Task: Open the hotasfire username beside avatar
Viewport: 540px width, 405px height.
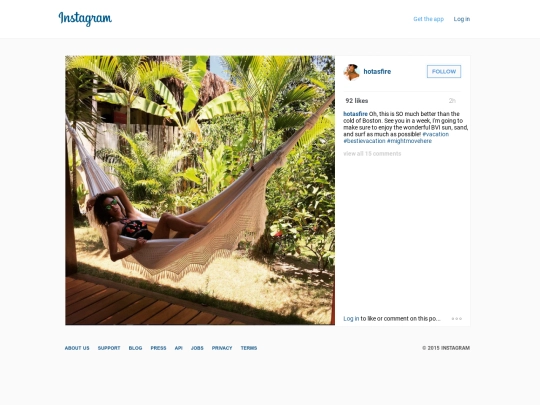Action: 377,72
